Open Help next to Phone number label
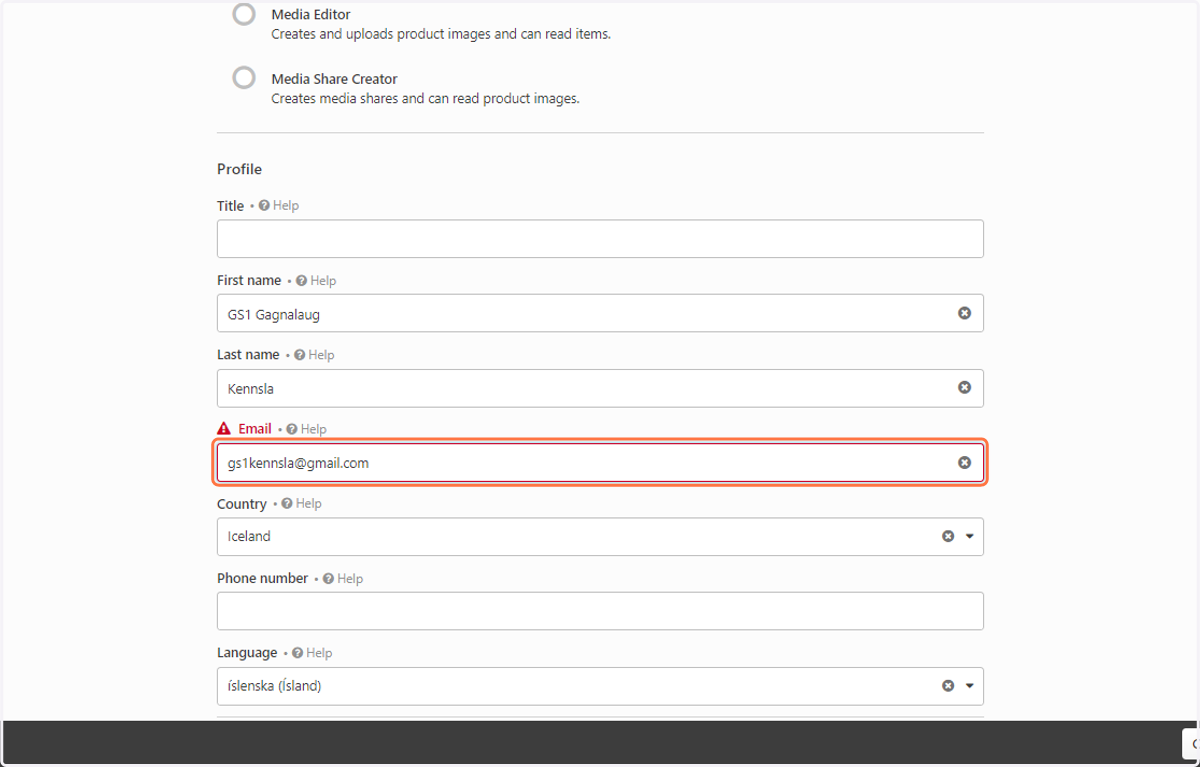1200x767 pixels. pyautogui.click(x=343, y=578)
